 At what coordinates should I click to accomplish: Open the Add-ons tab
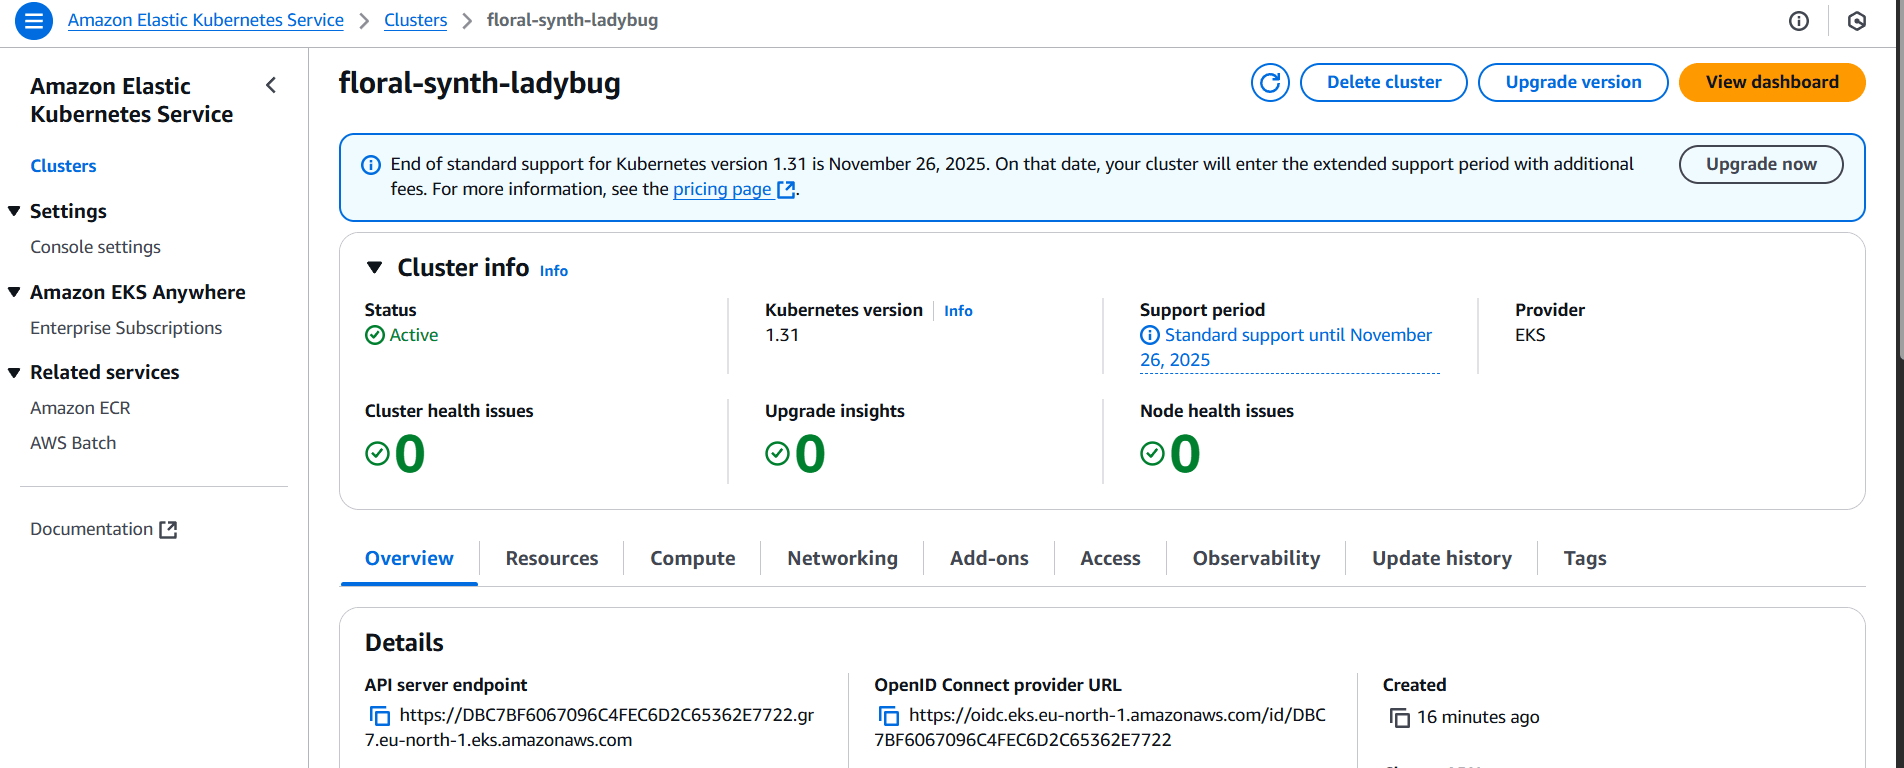[989, 558]
